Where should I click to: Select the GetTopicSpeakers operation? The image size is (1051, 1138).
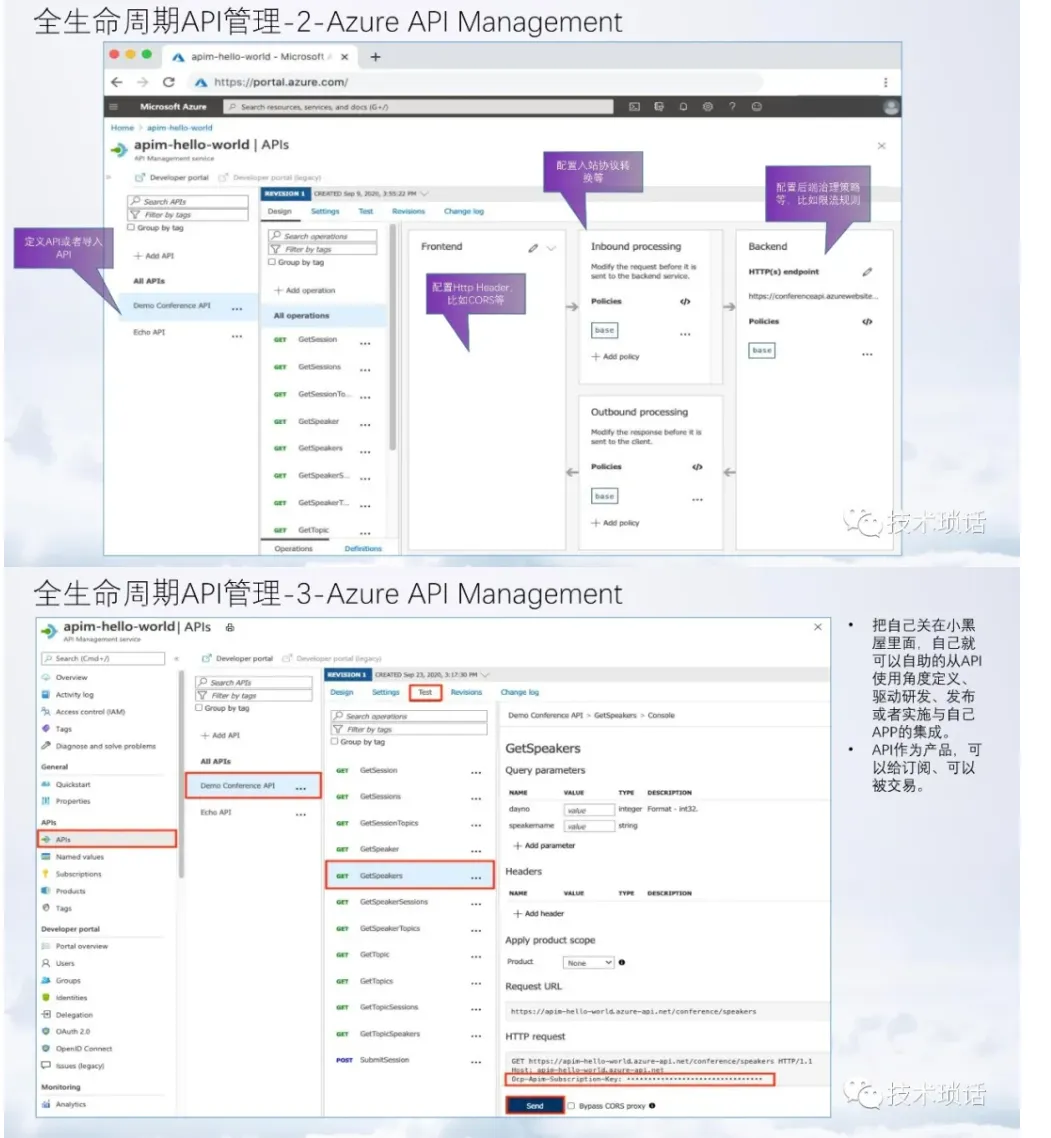click(410, 1034)
